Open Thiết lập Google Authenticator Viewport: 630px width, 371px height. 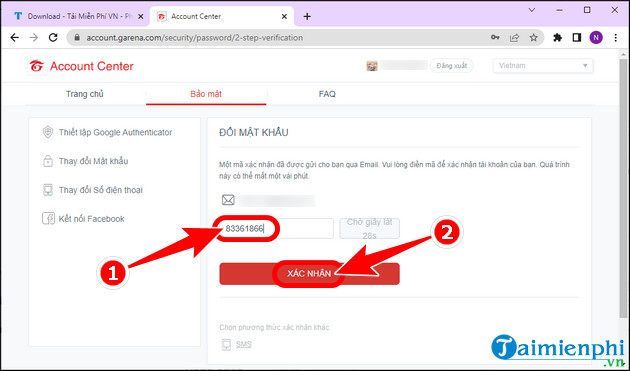click(x=115, y=132)
